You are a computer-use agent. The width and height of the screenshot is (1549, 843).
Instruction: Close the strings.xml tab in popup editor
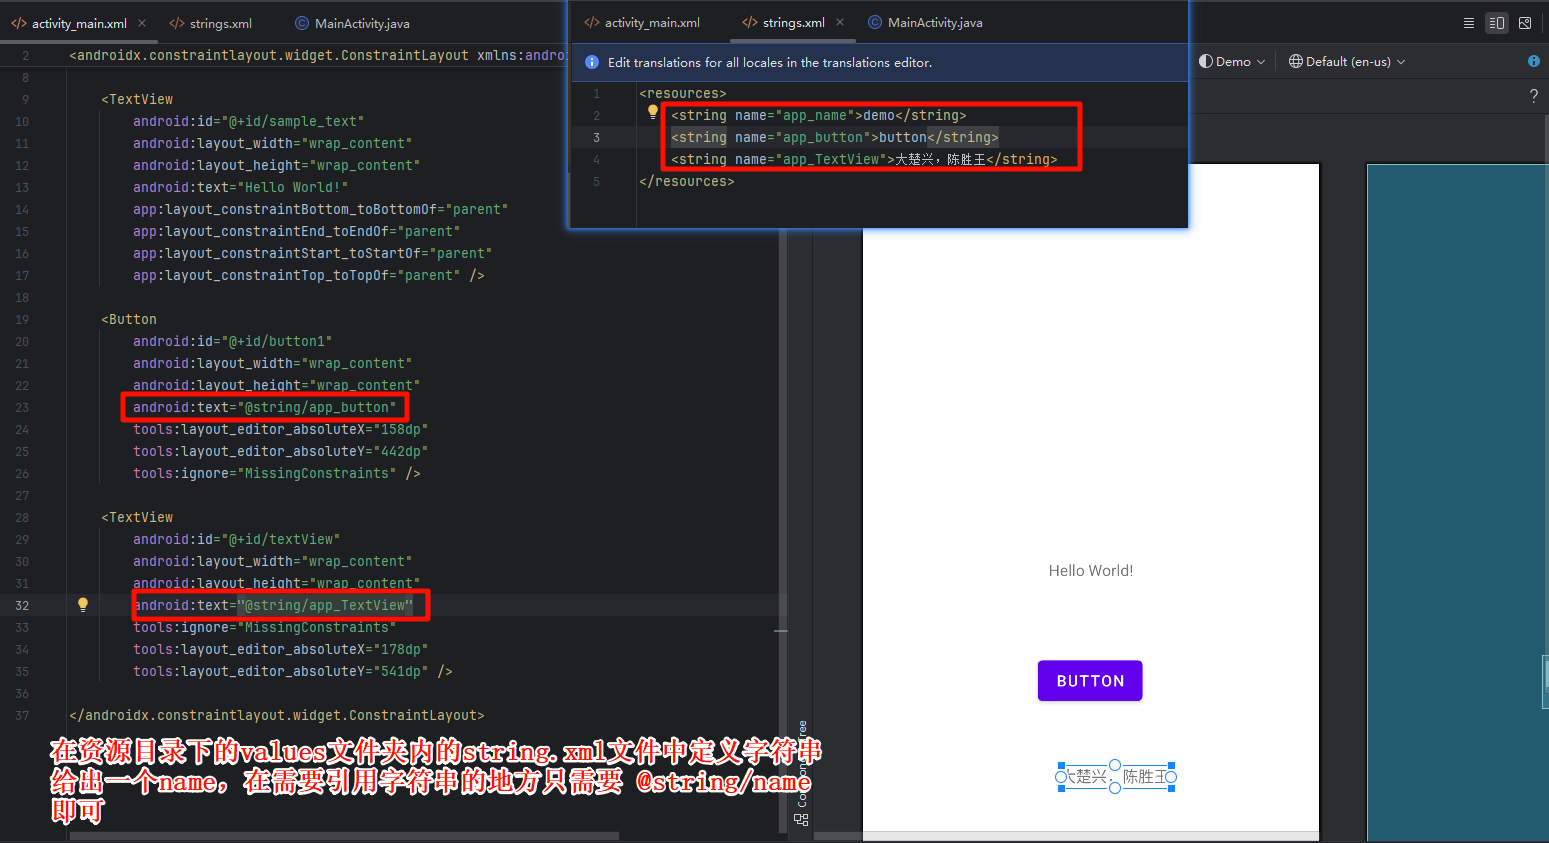[840, 22]
